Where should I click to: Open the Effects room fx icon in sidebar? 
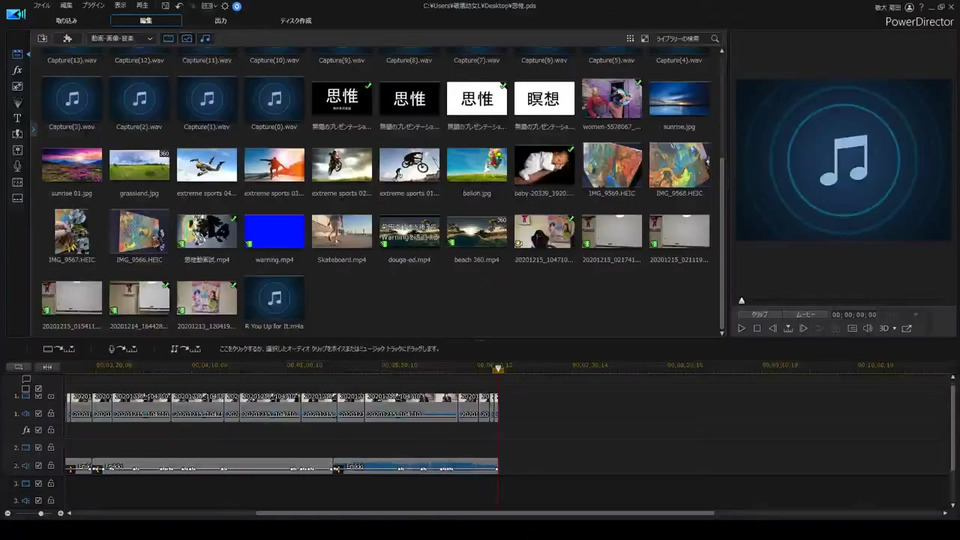coord(17,71)
